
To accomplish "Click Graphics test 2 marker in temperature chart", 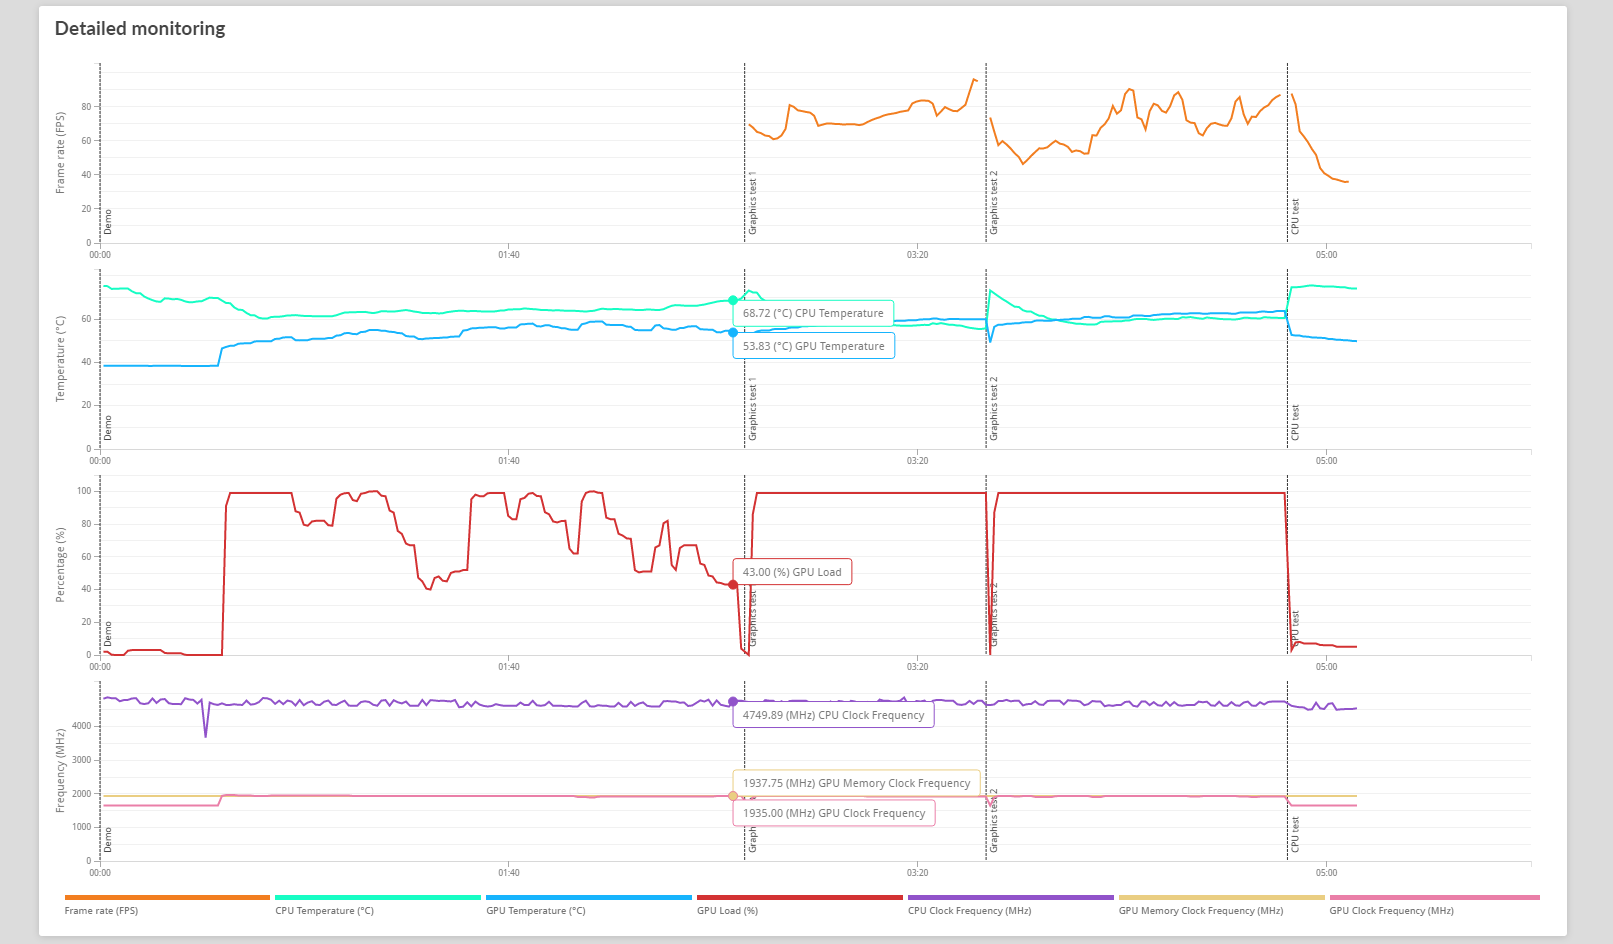I will click(994, 409).
